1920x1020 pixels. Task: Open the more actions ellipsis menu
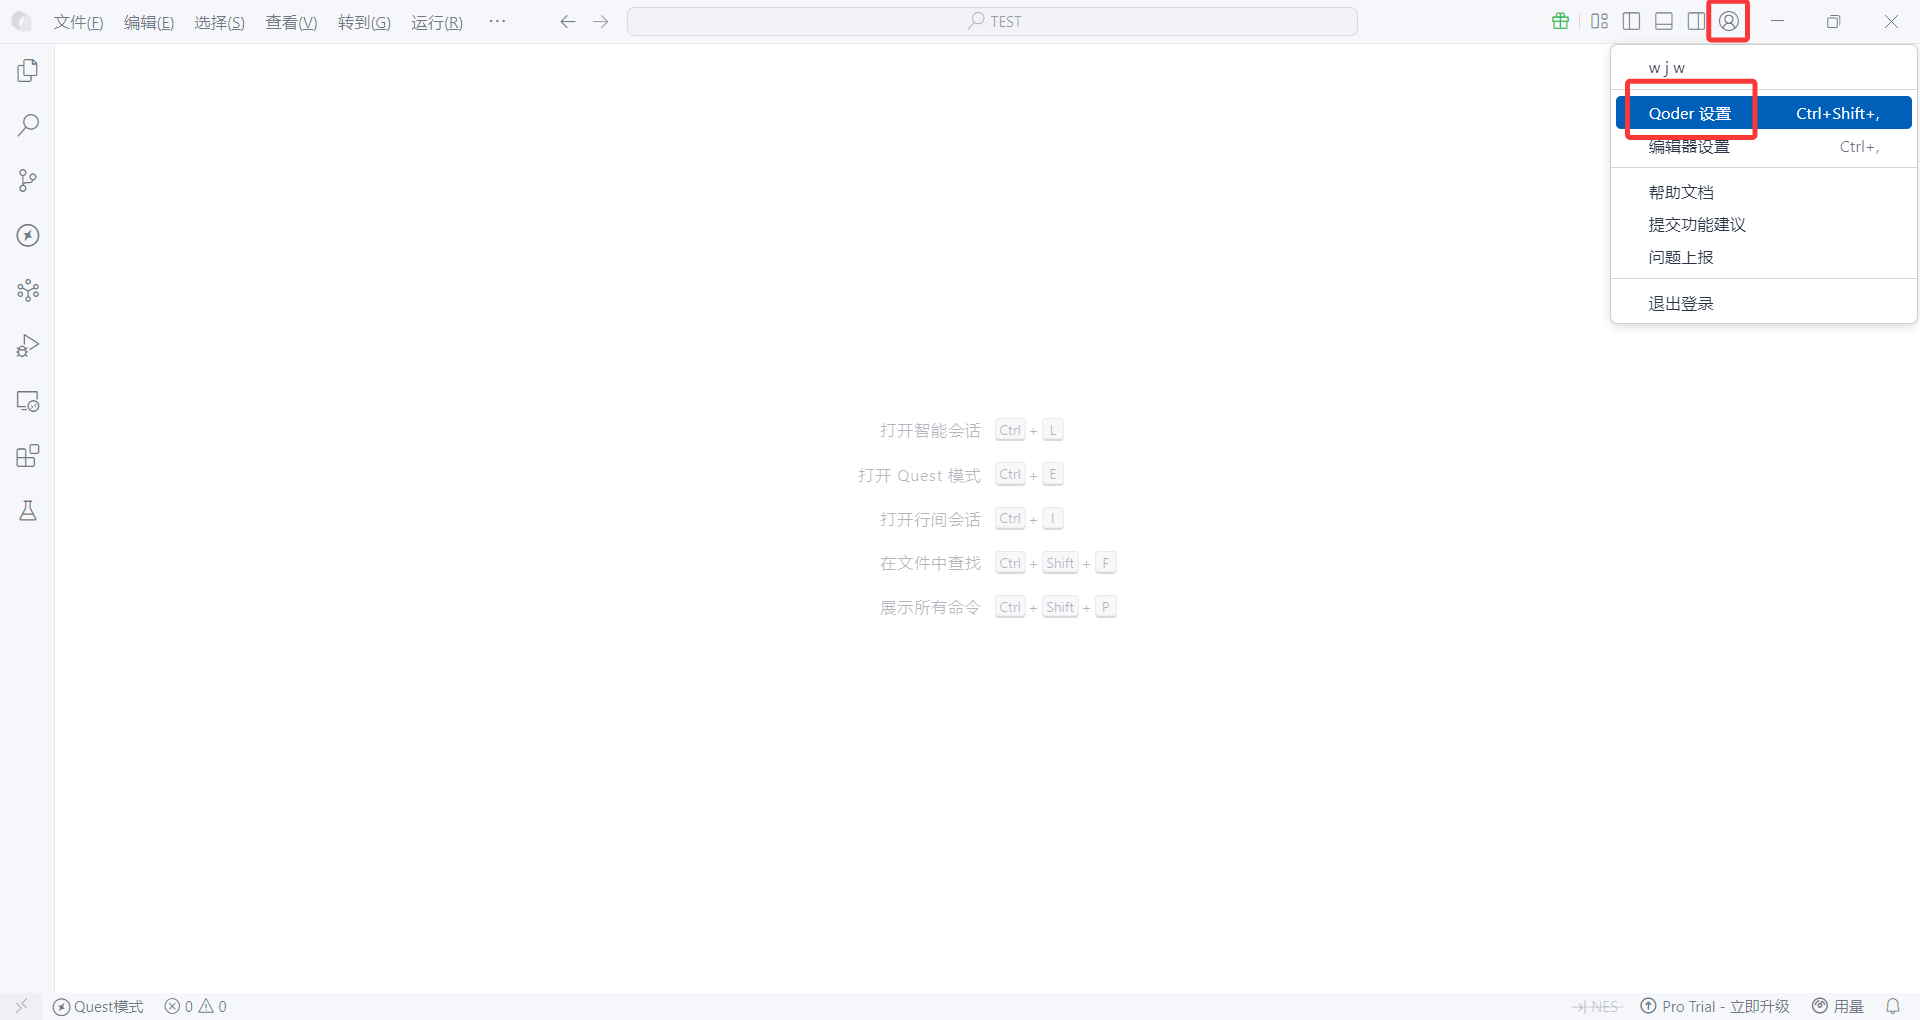pyautogui.click(x=497, y=21)
